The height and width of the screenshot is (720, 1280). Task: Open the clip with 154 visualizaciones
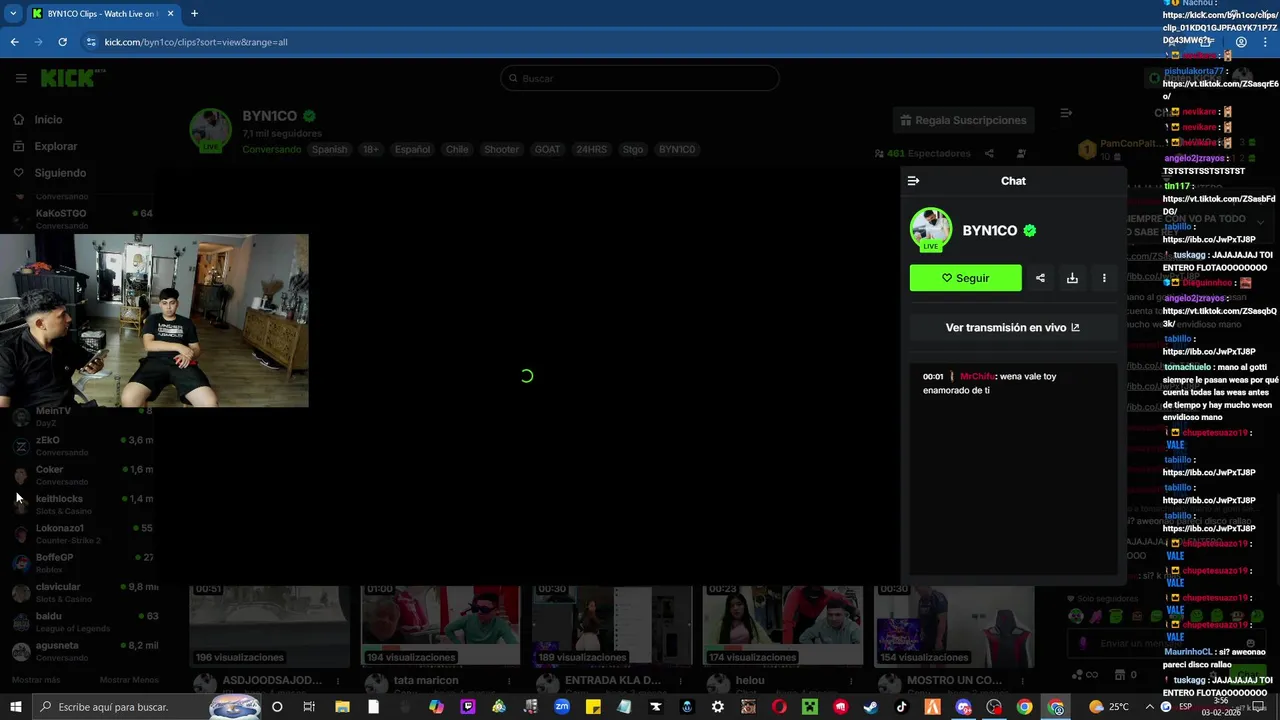954,625
